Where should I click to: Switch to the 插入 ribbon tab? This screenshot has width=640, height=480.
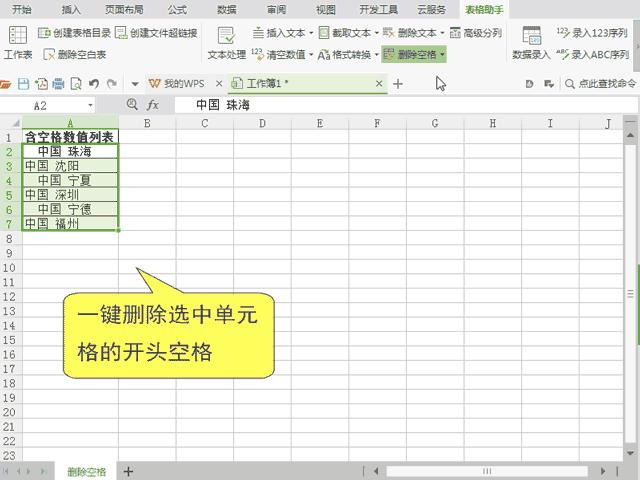(71, 9)
